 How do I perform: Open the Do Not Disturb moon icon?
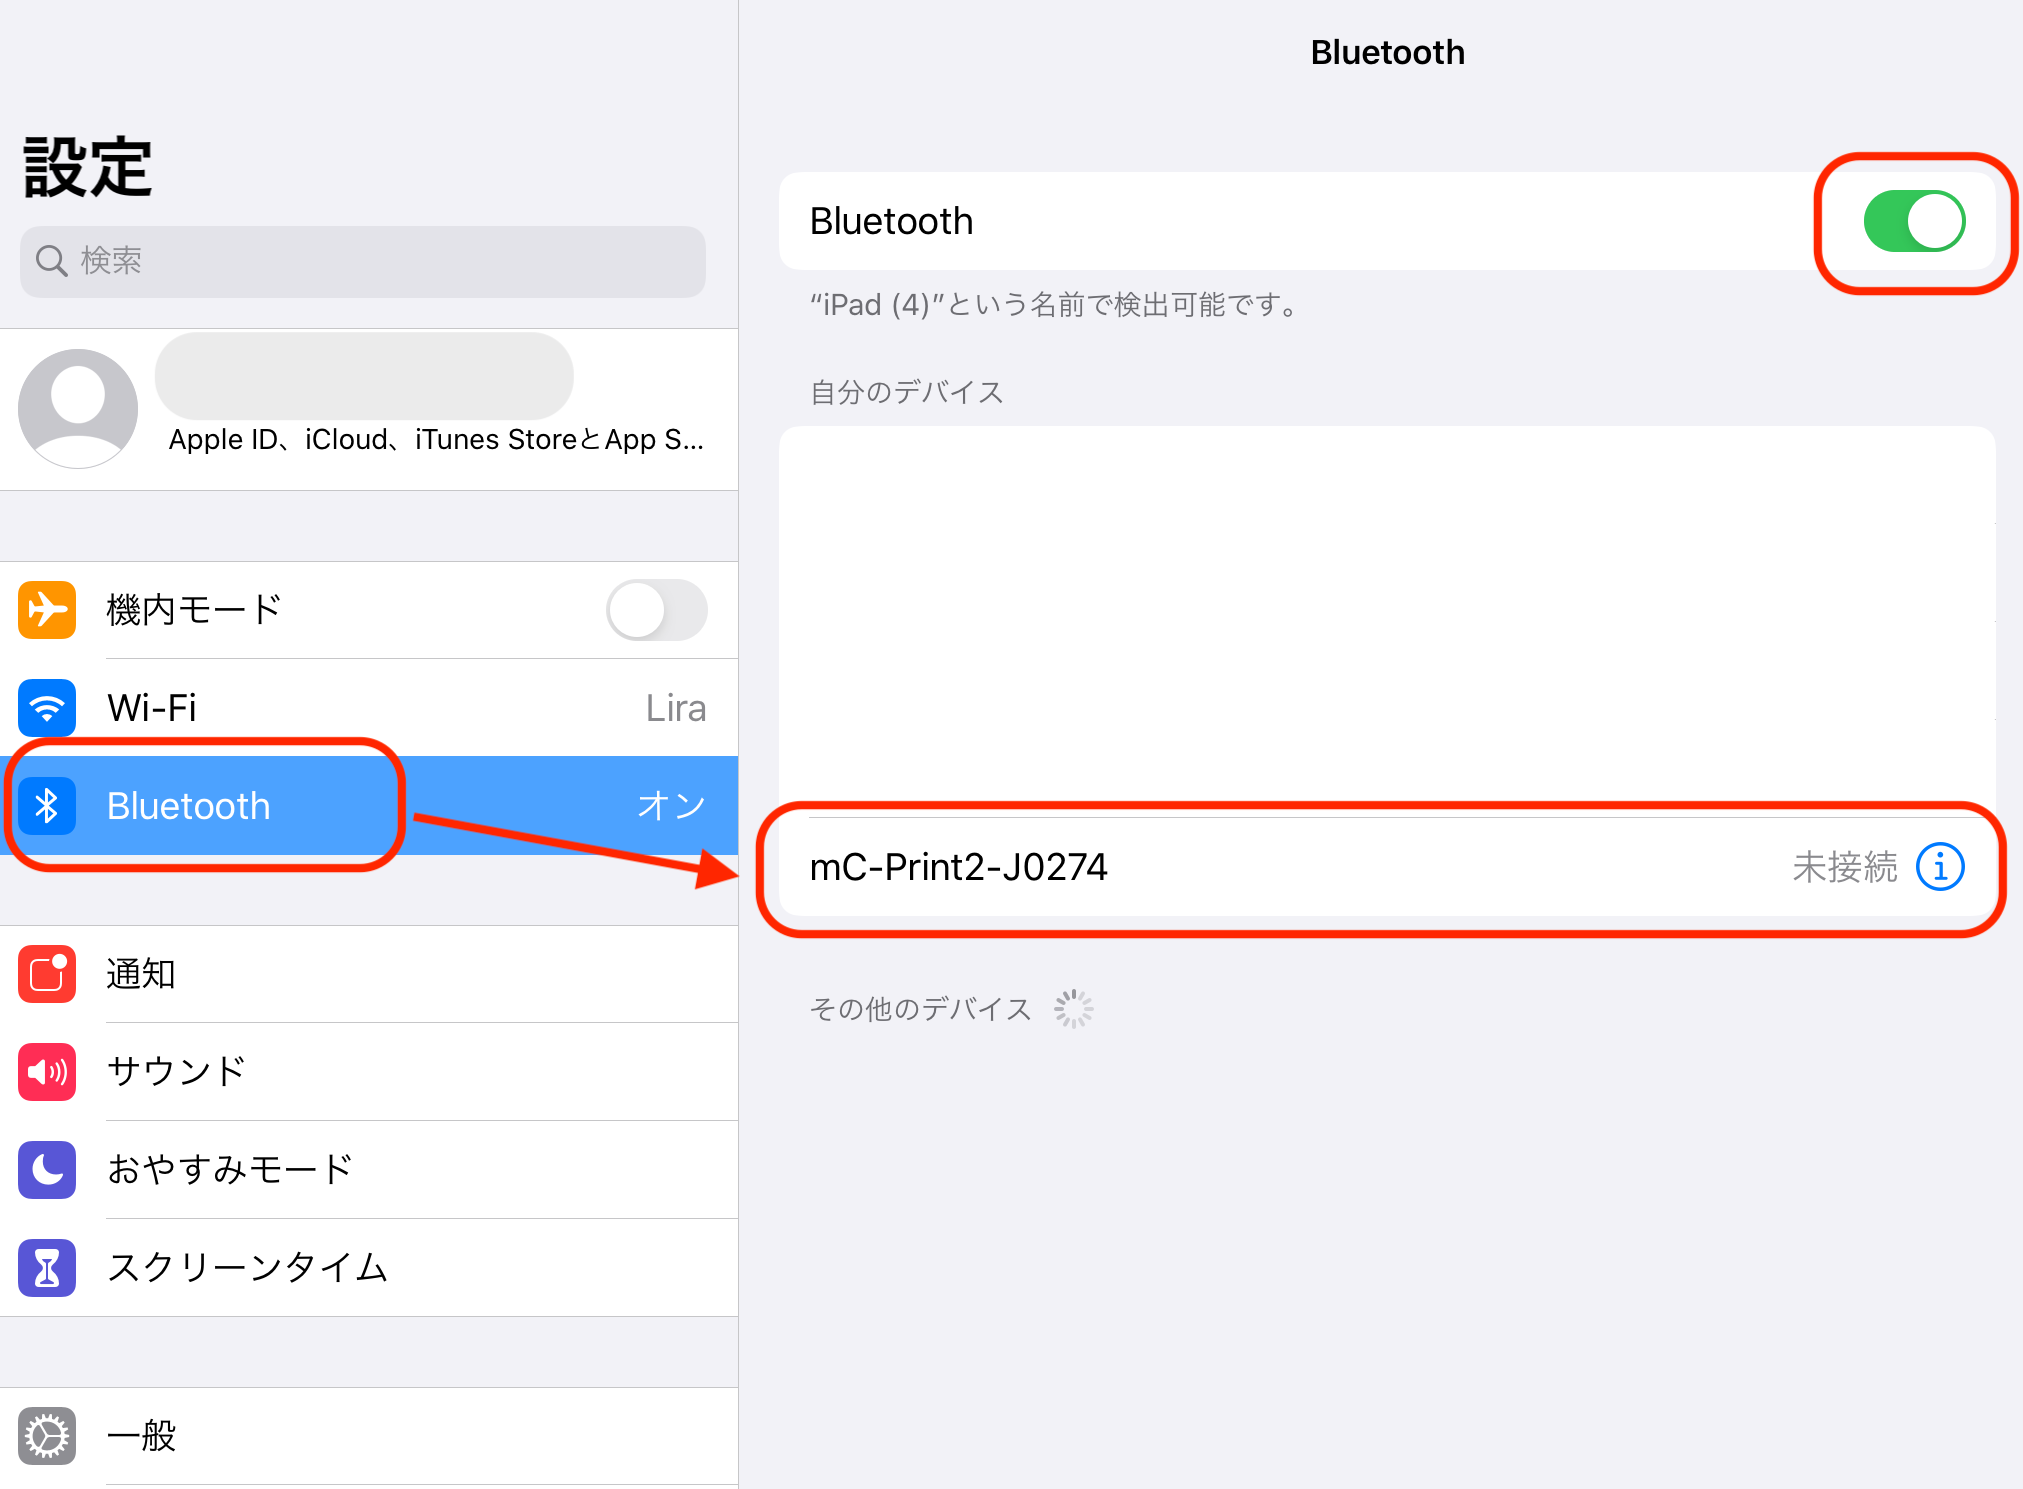point(47,1170)
